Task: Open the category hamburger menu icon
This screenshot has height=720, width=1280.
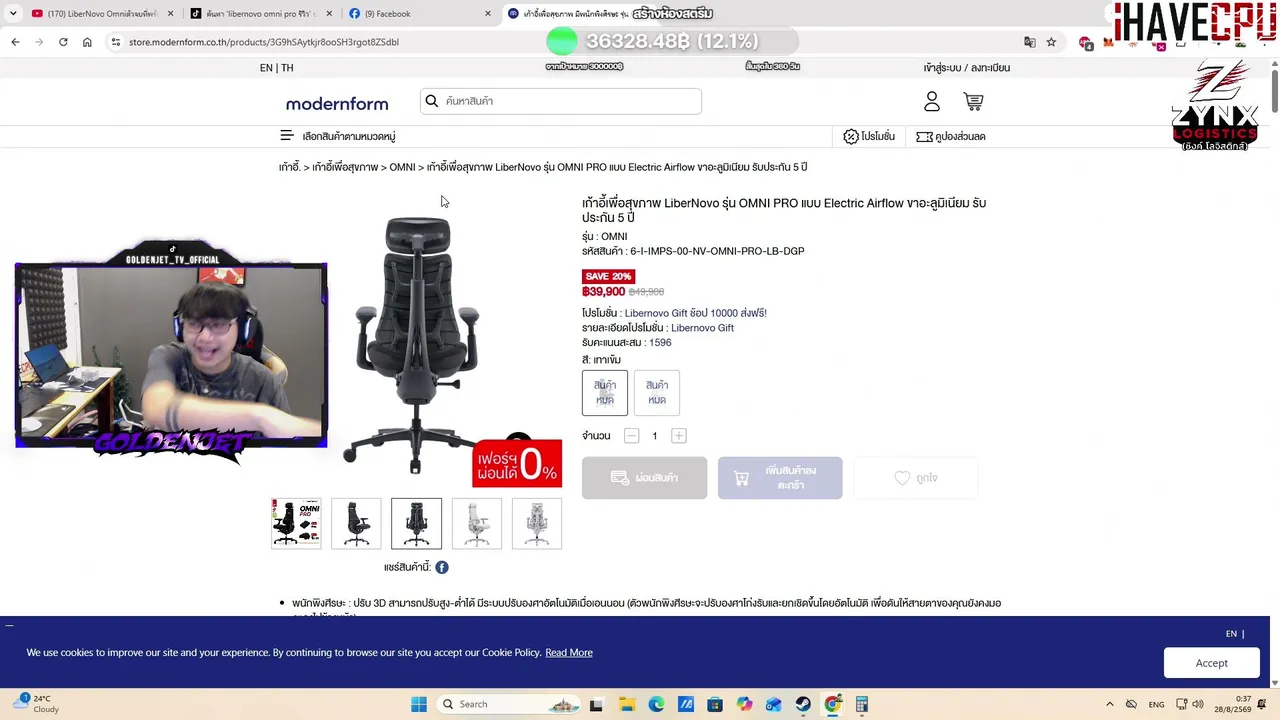Action: click(x=287, y=136)
